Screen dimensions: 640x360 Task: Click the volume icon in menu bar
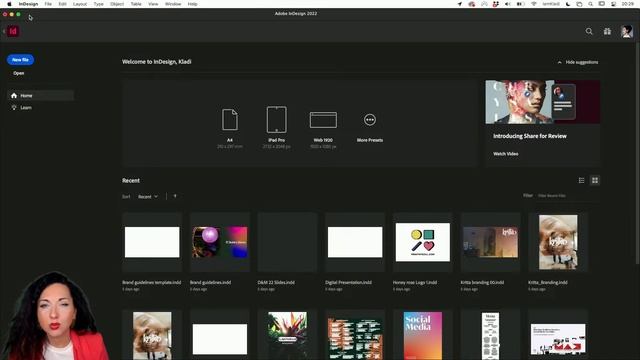pos(508,4)
